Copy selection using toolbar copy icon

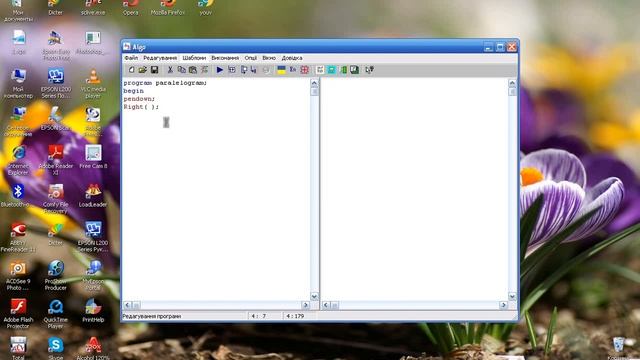coord(182,70)
